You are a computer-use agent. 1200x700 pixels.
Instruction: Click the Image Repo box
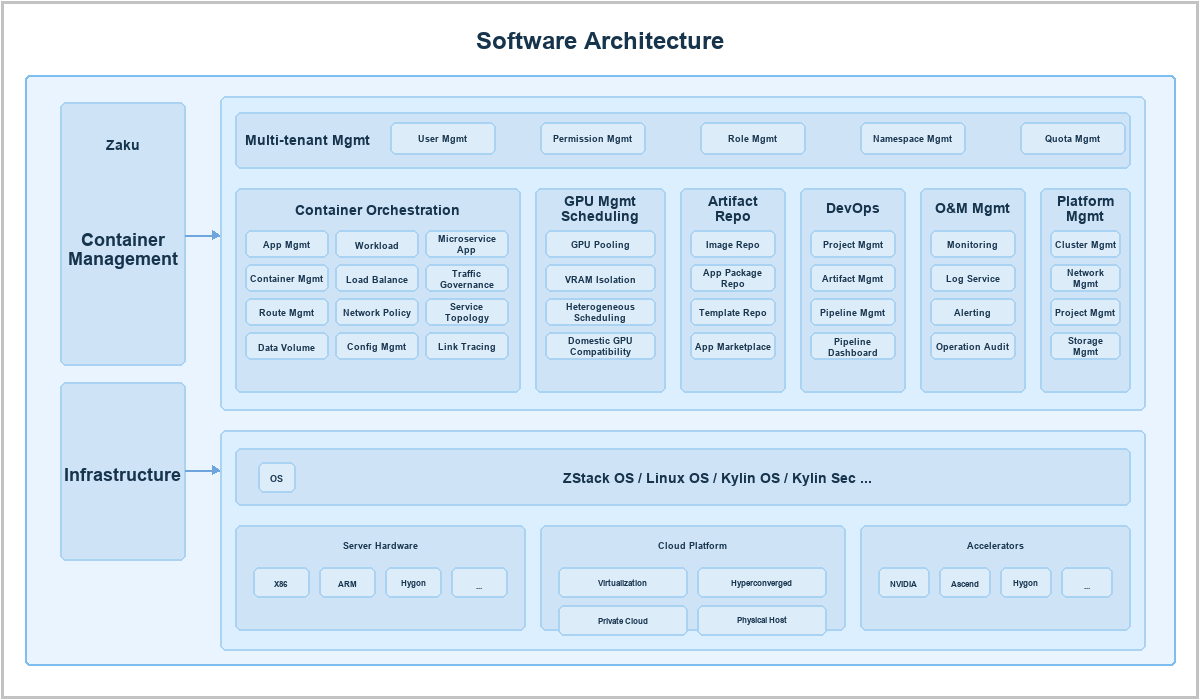pyautogui.click(x=733, y=245)
